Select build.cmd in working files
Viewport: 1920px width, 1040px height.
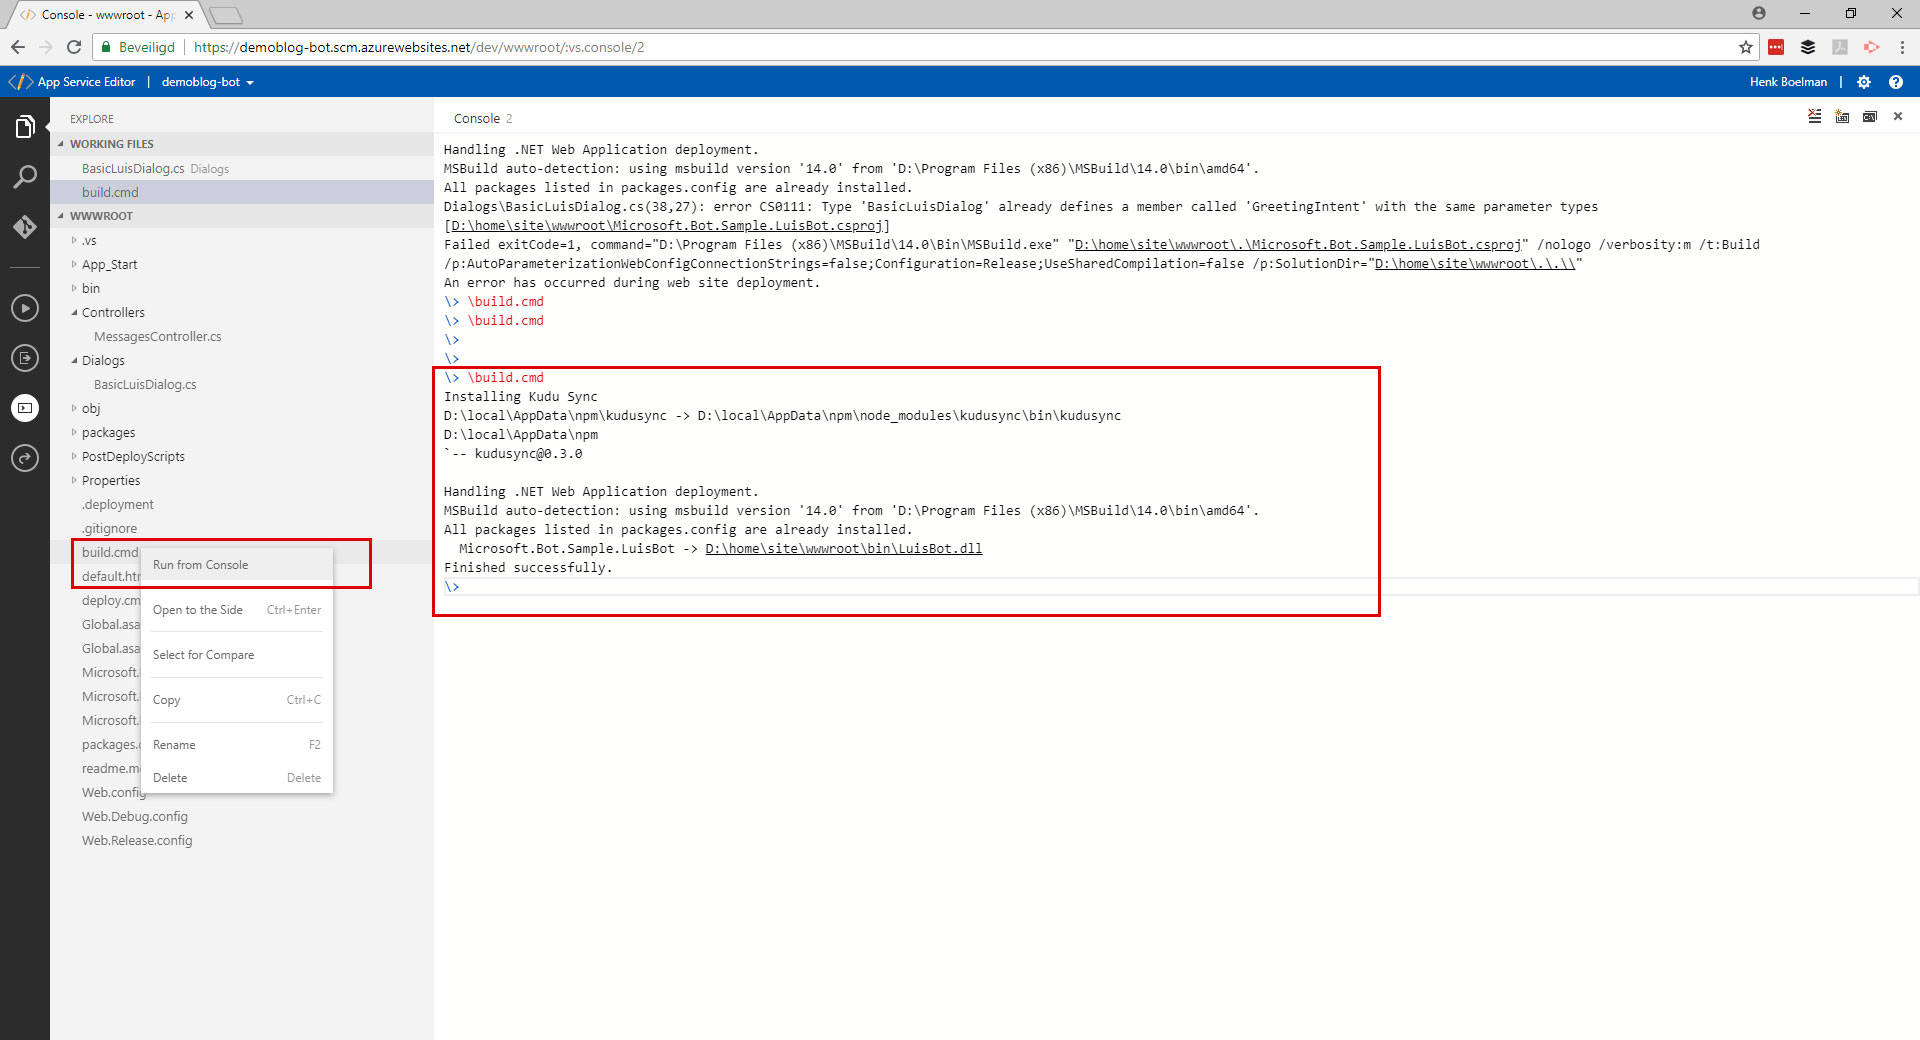tap(242, 192)
